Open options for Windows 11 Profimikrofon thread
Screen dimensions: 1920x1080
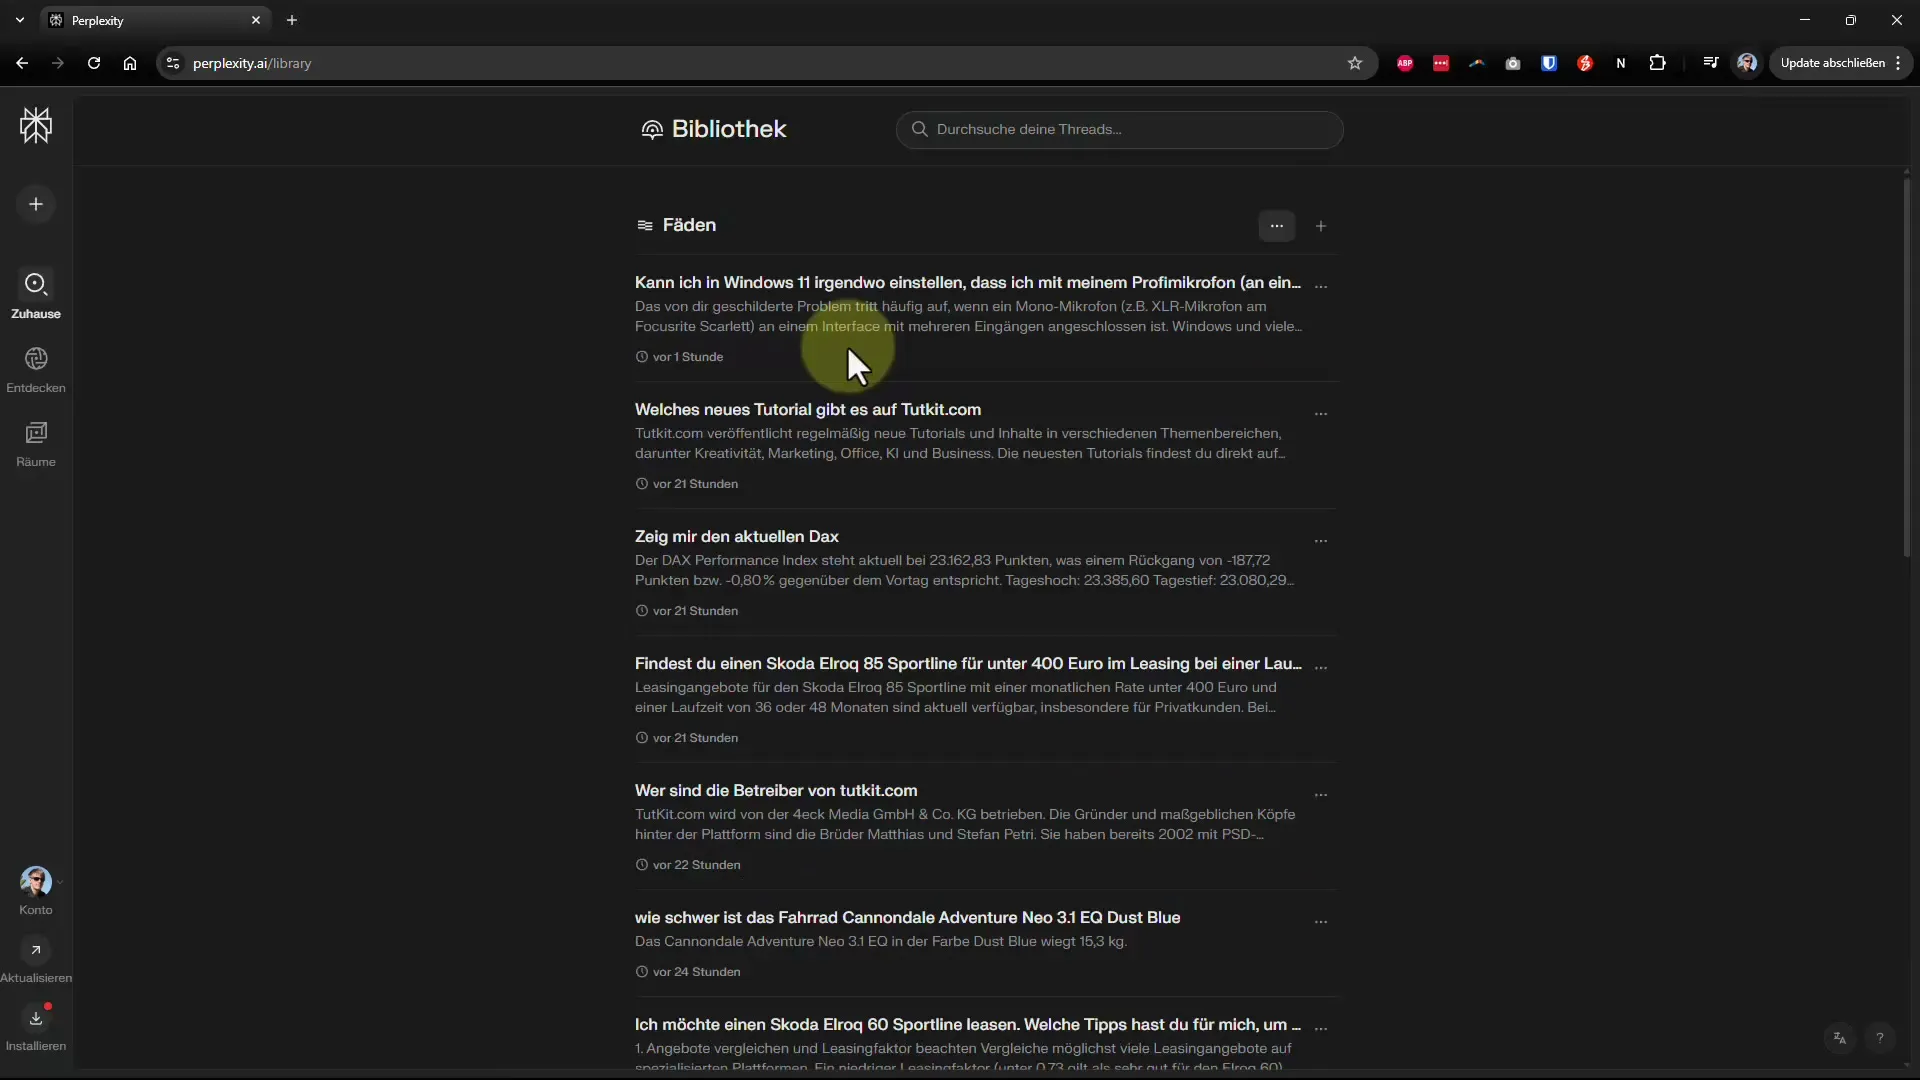tap(1321, 286)
